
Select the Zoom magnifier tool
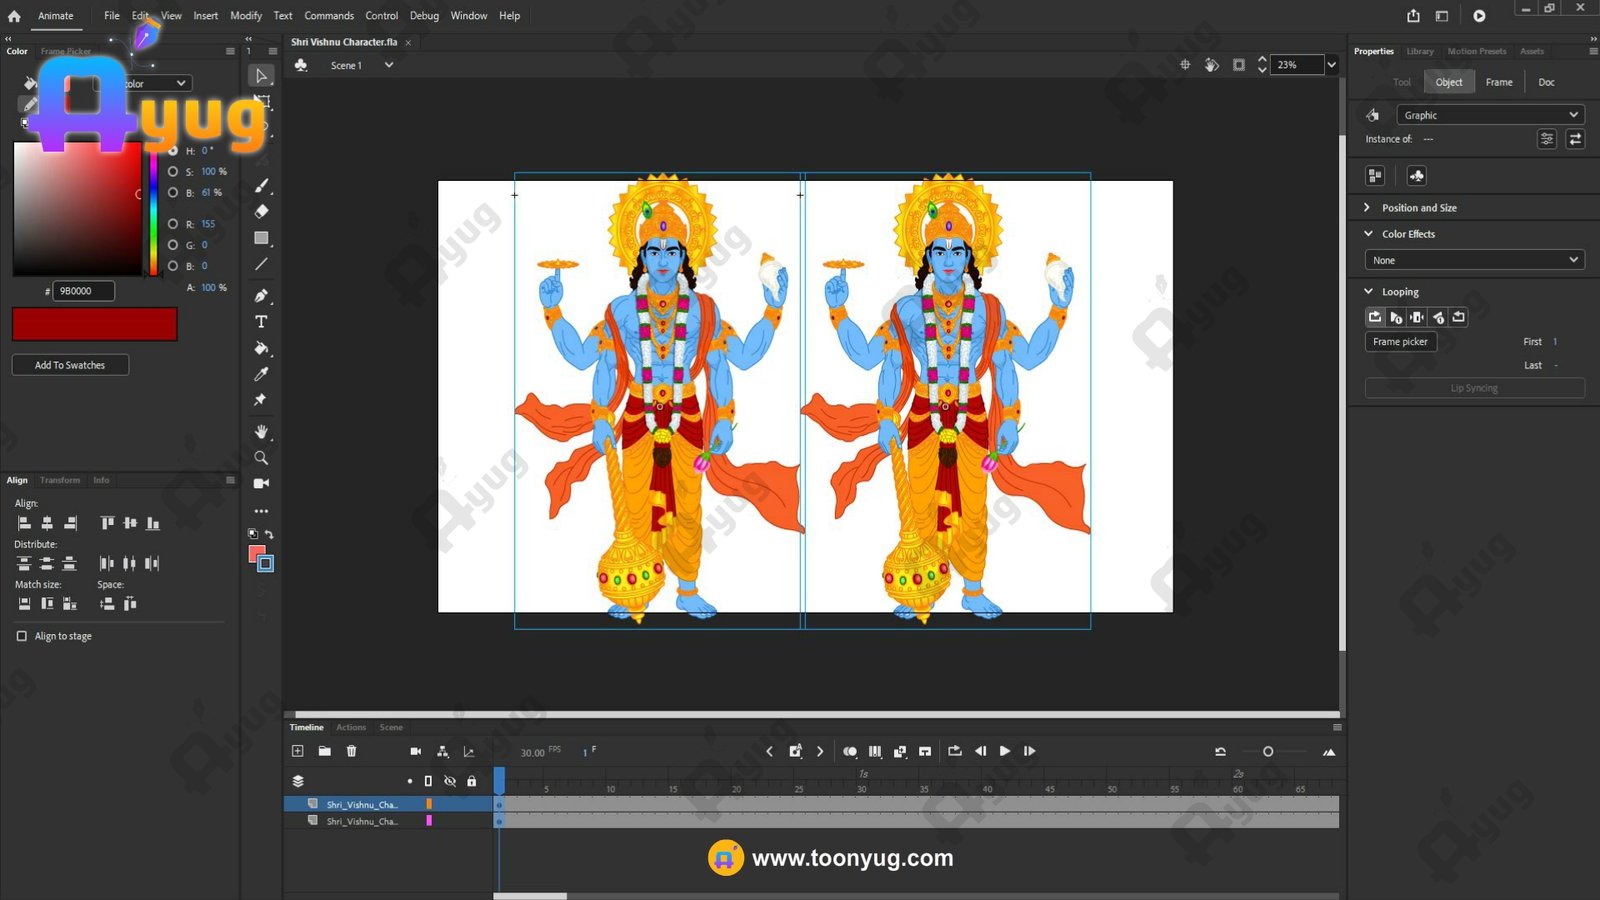[x=261, y=458]
